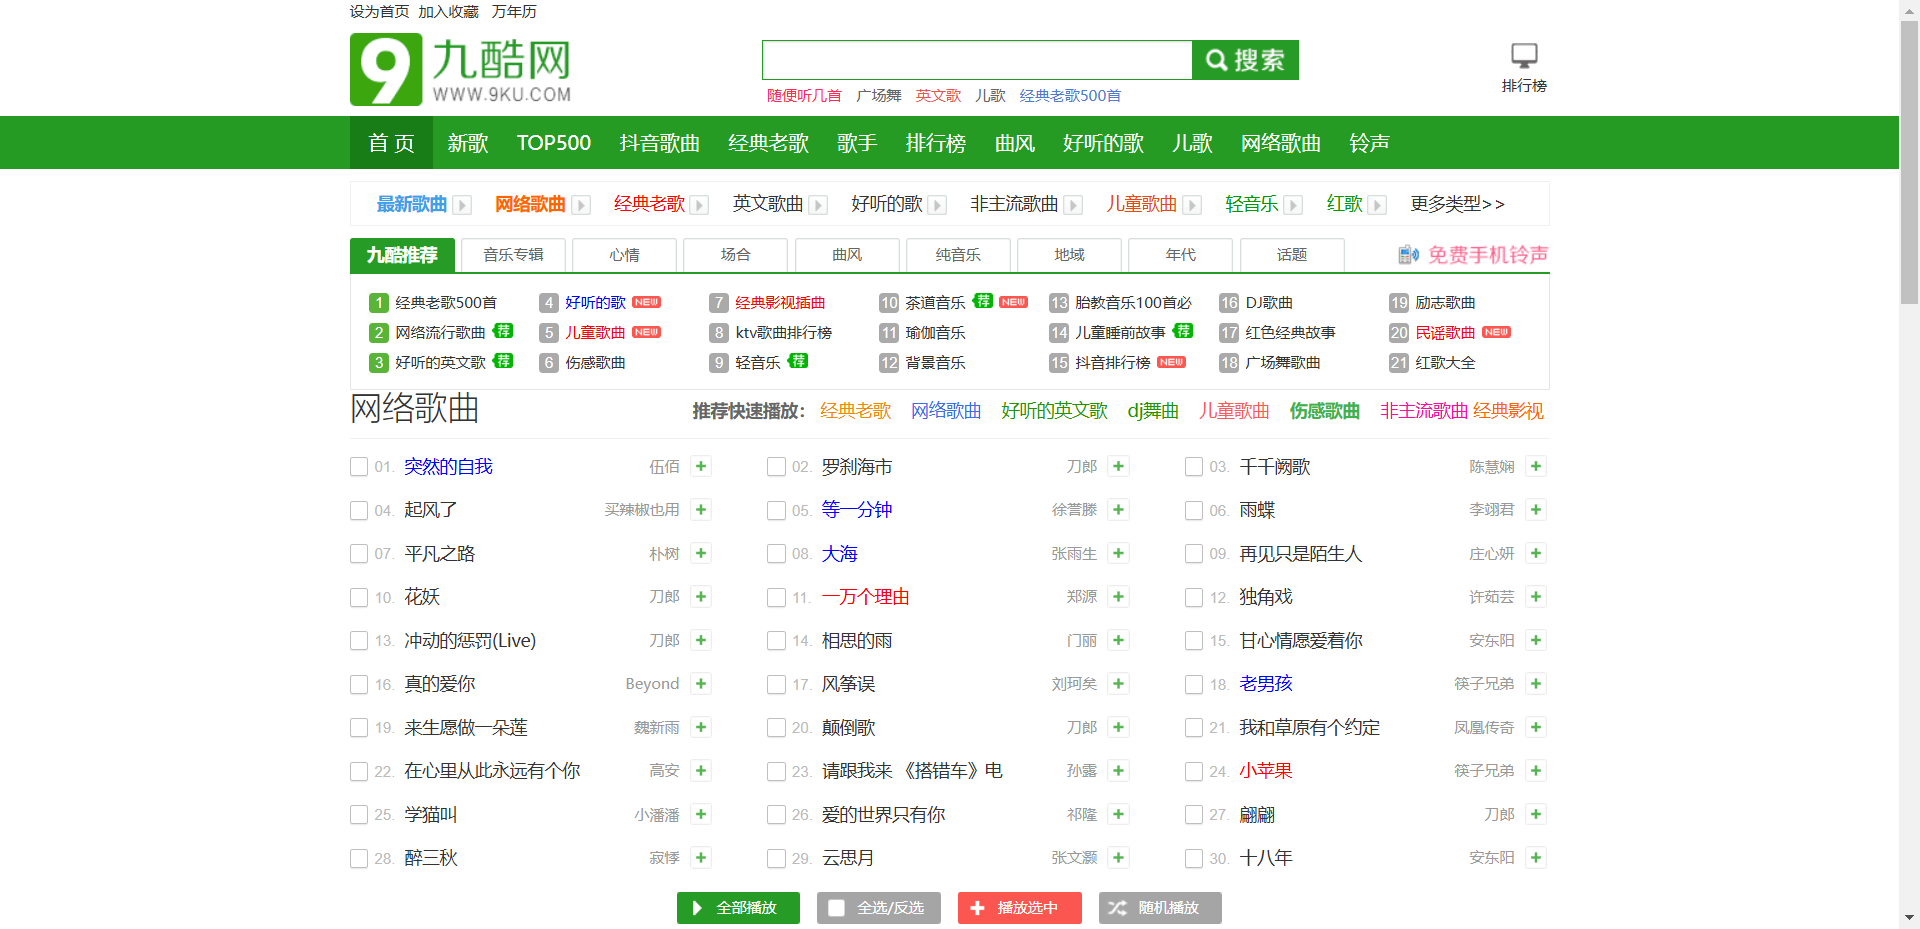Click the phone icon beside 免费手机铃声

[x=1408, y=255]
